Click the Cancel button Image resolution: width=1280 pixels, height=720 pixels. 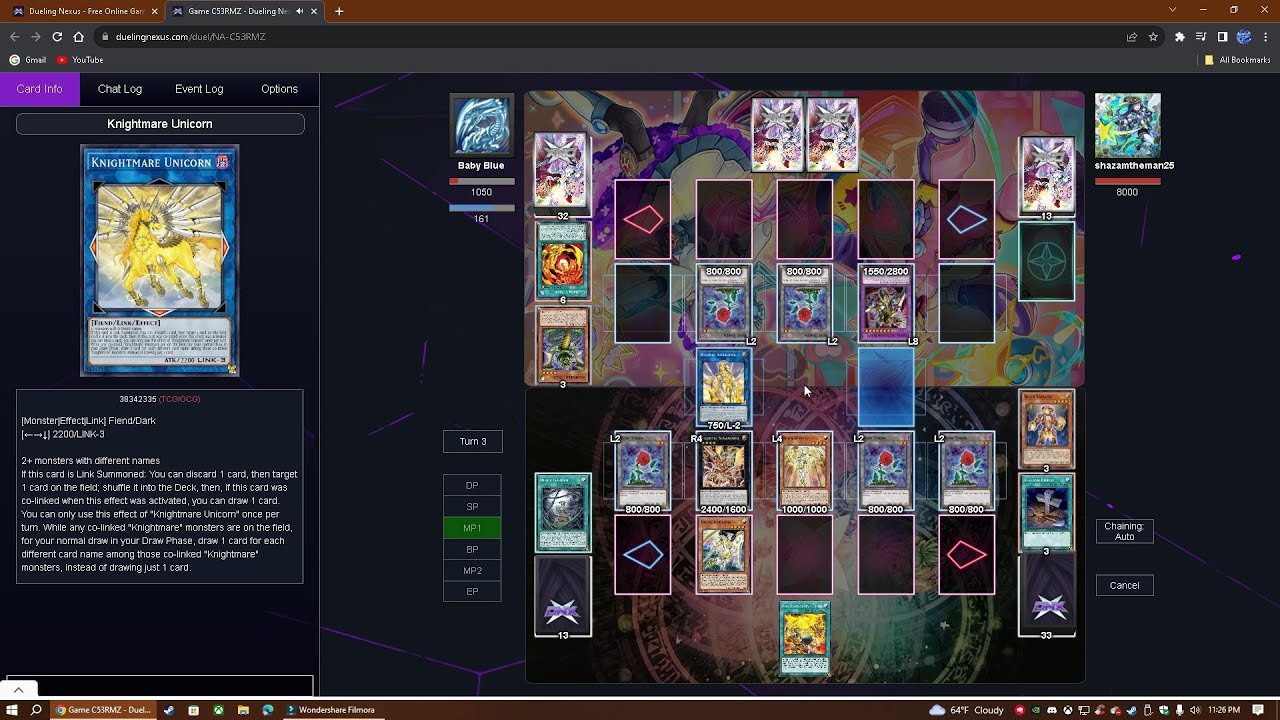(1124, 585)
